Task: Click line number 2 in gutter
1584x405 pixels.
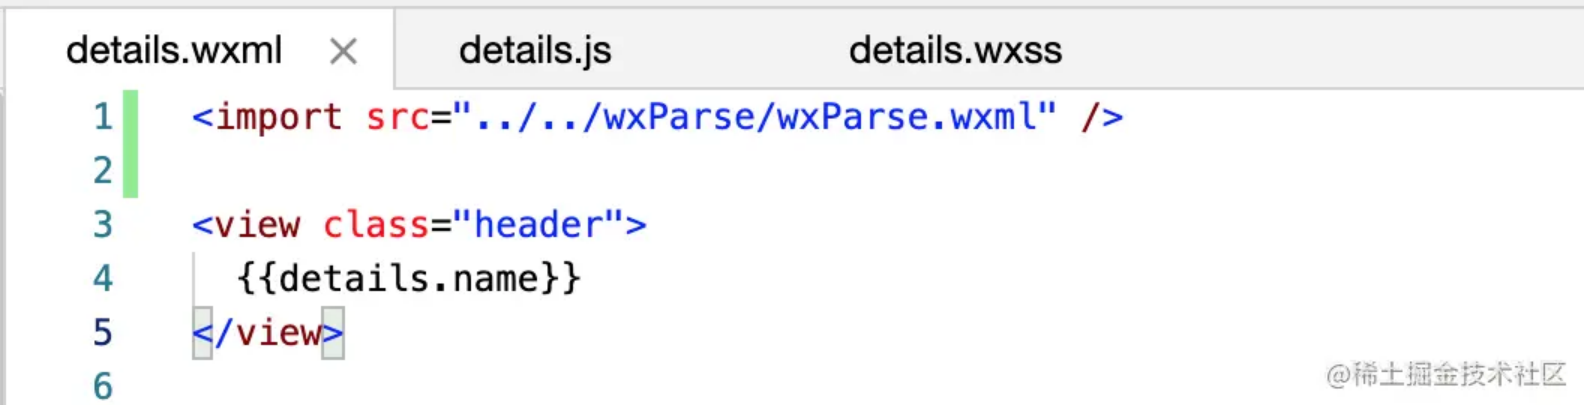Action: point(102,171)
